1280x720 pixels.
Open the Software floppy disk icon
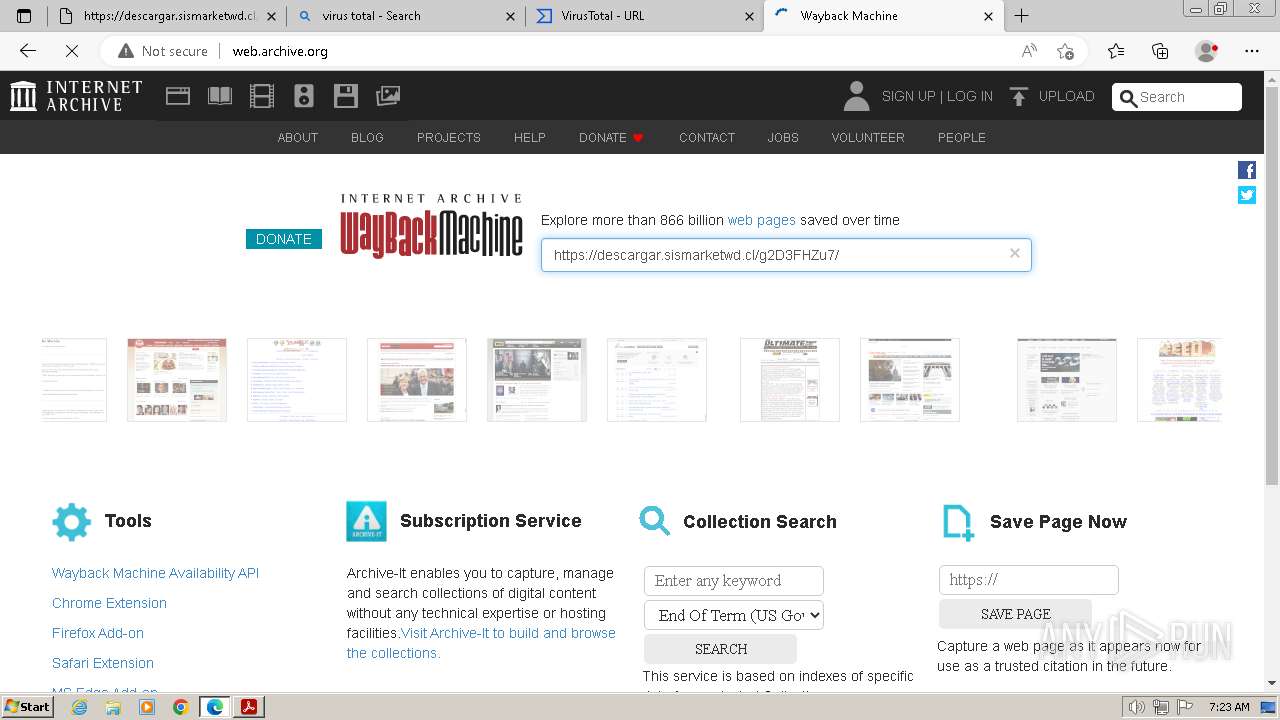pos(346,96)
